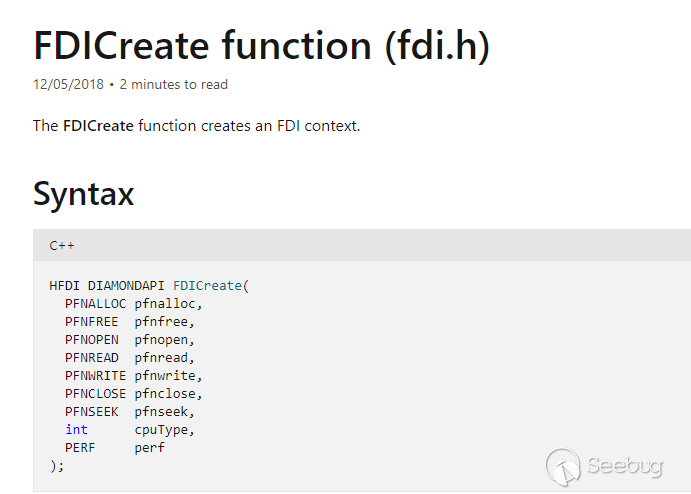Click the 12/05/2018 publication date
This screenshot has width=691, height=494.
[67, 84]
